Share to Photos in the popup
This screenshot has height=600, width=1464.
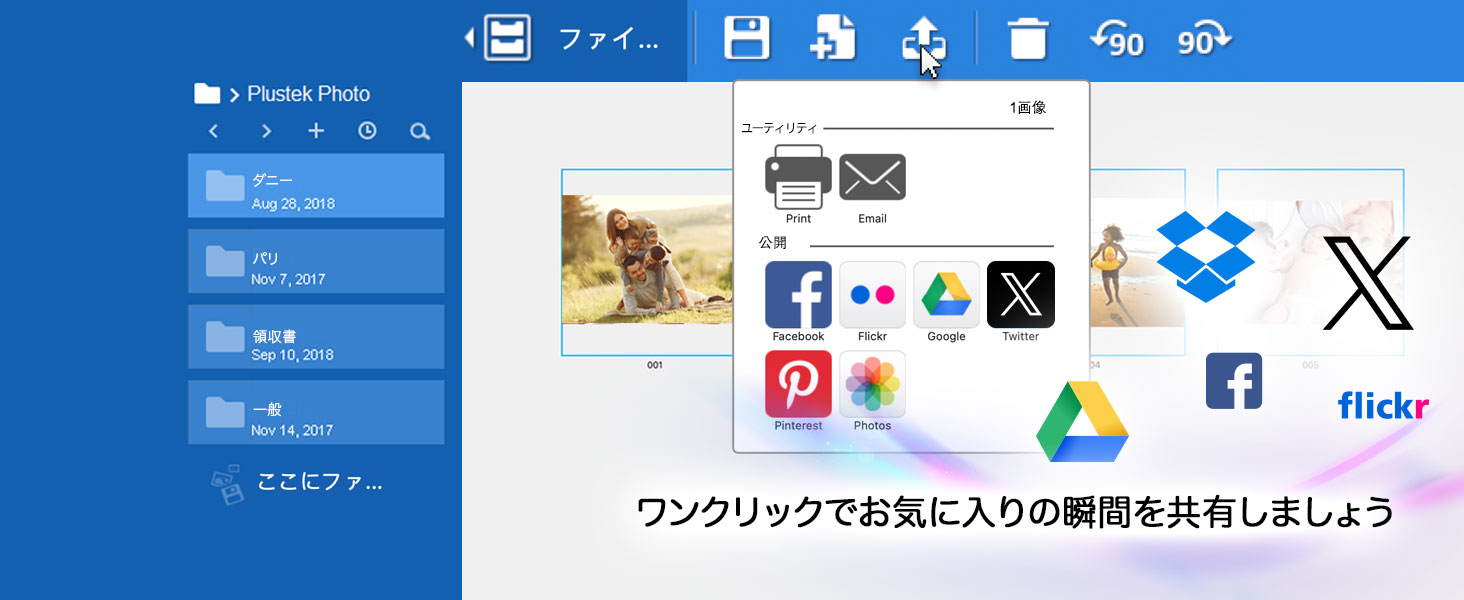pyautogui.click(x=872, y=391)
